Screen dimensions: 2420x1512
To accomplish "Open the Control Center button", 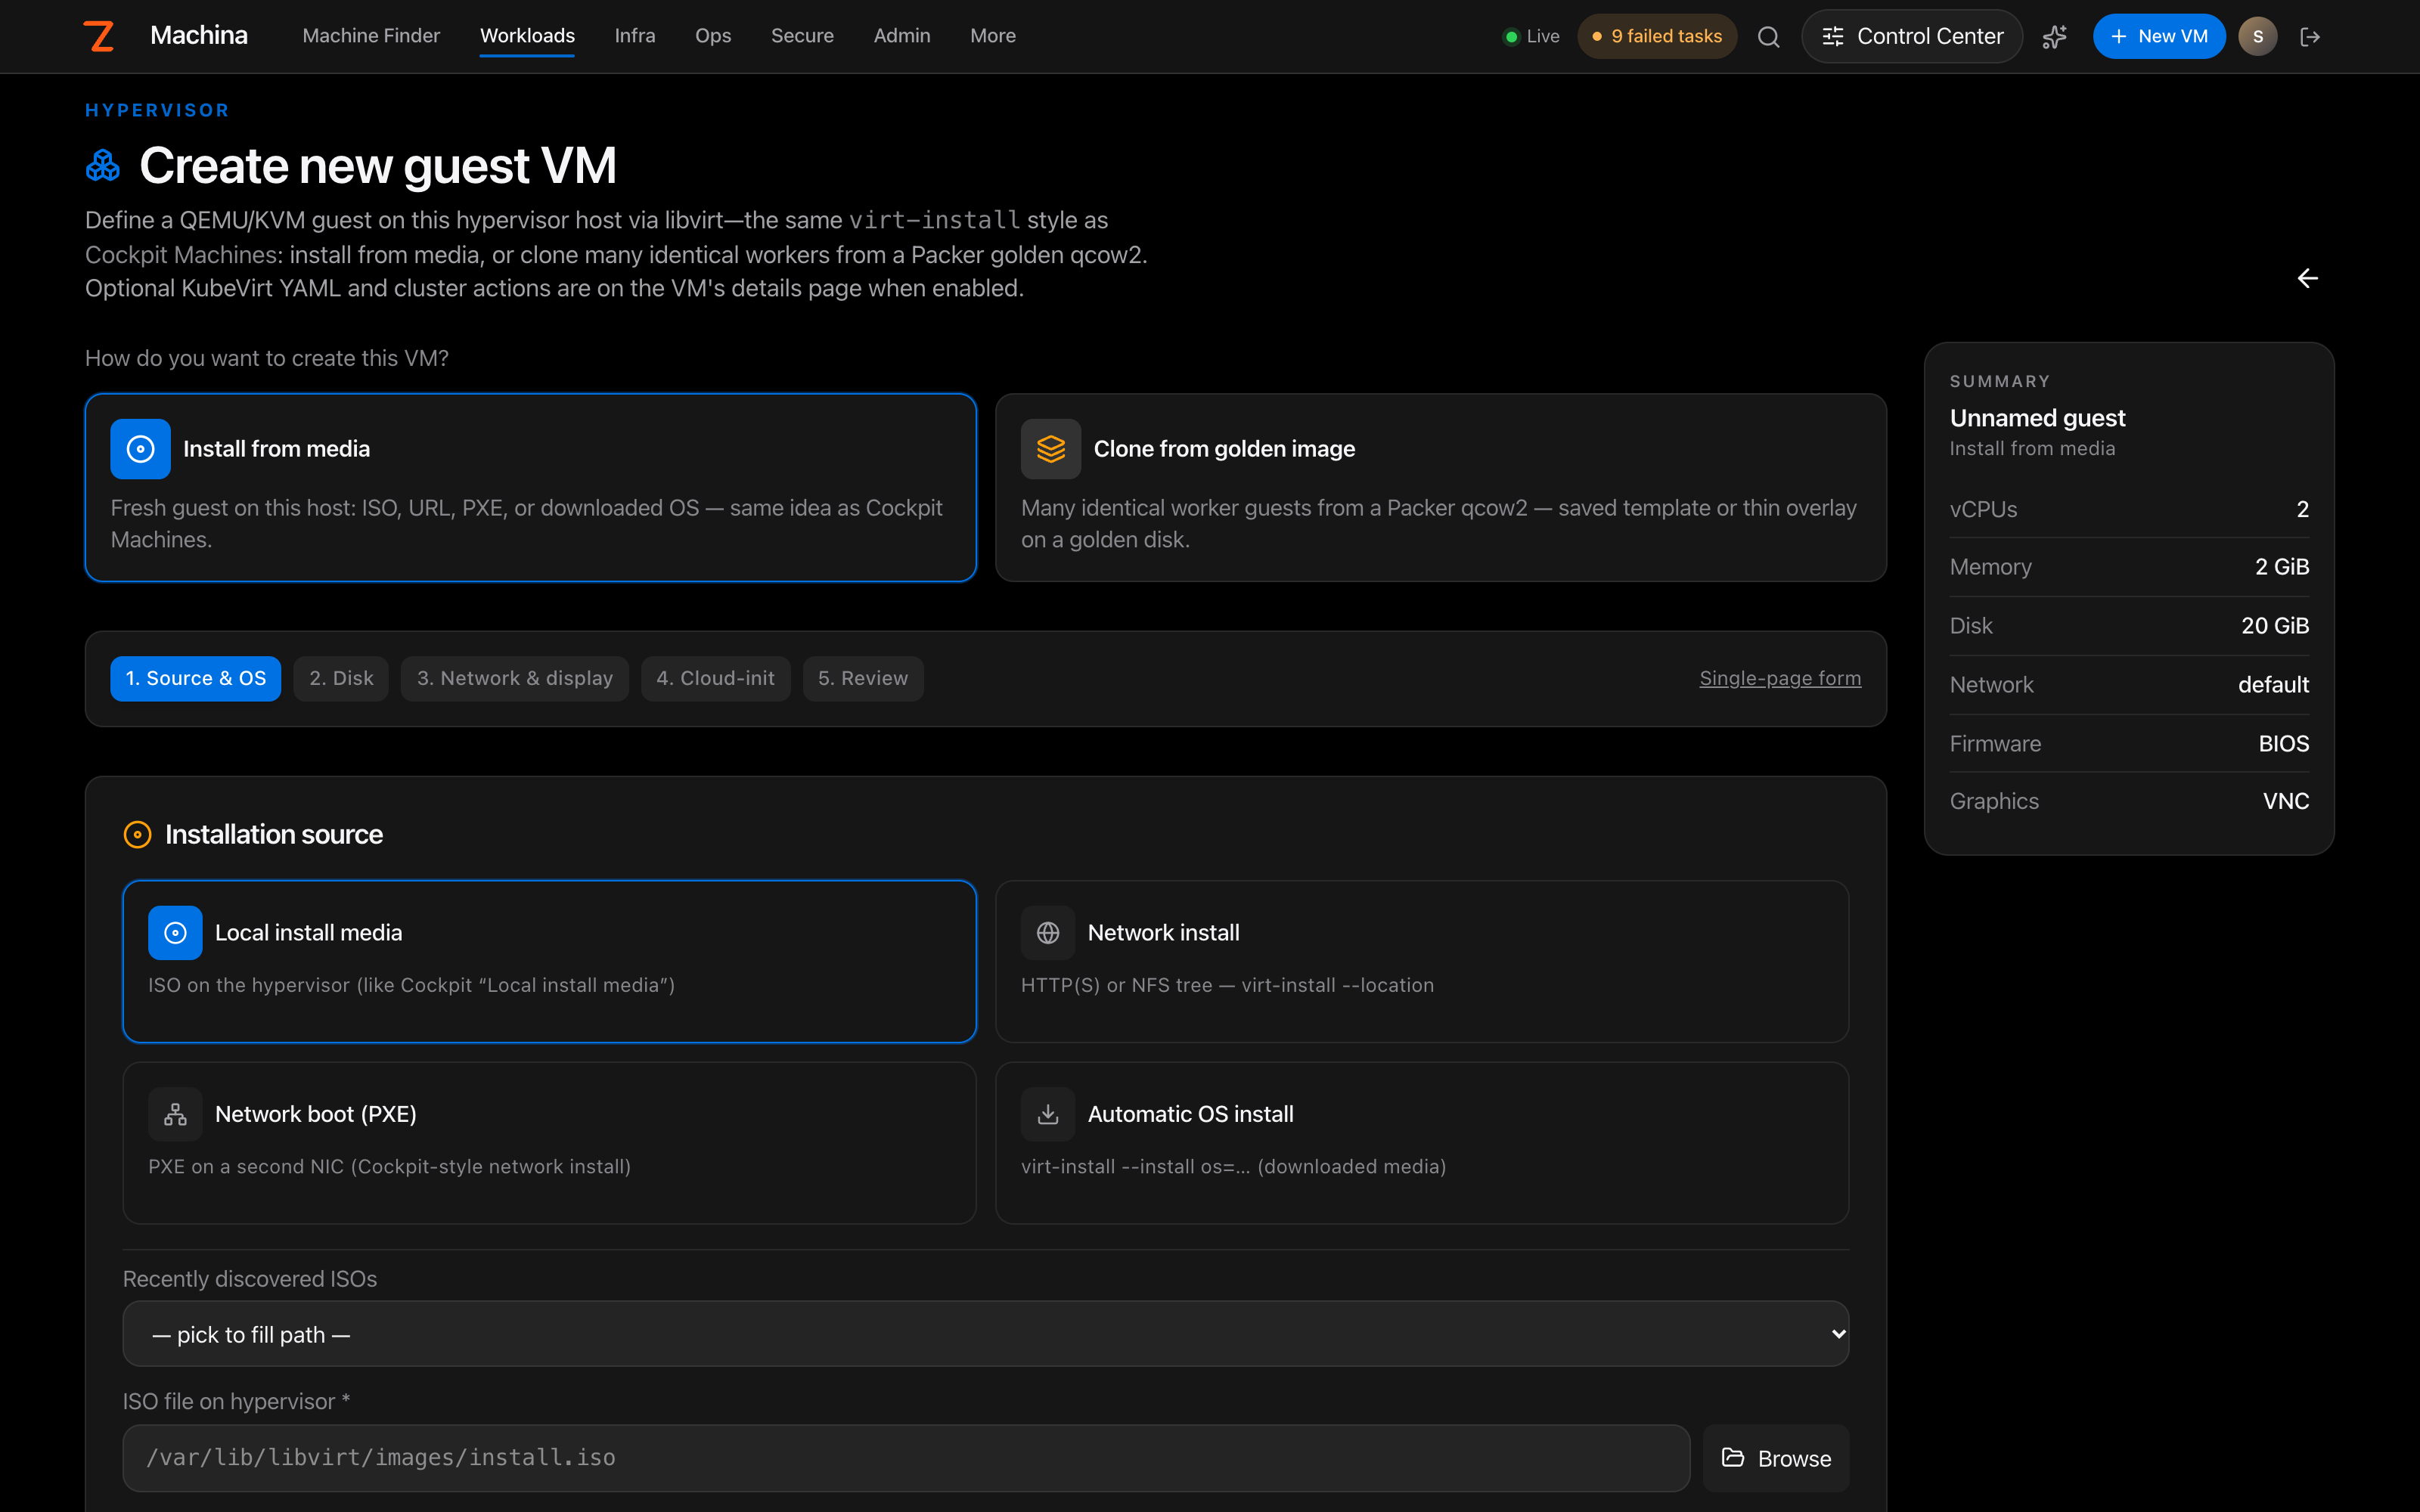I will [1912, 37].
